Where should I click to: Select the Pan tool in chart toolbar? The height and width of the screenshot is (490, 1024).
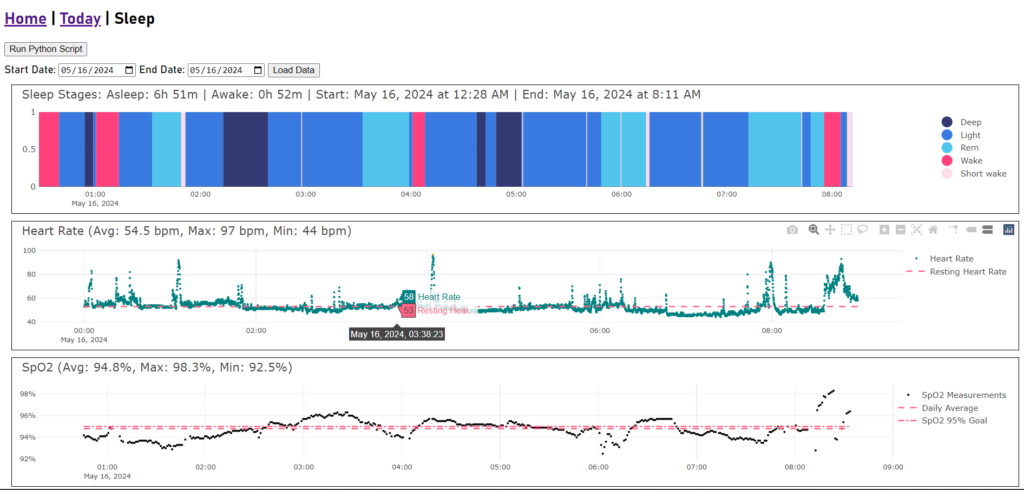click(x=830, y=230)
